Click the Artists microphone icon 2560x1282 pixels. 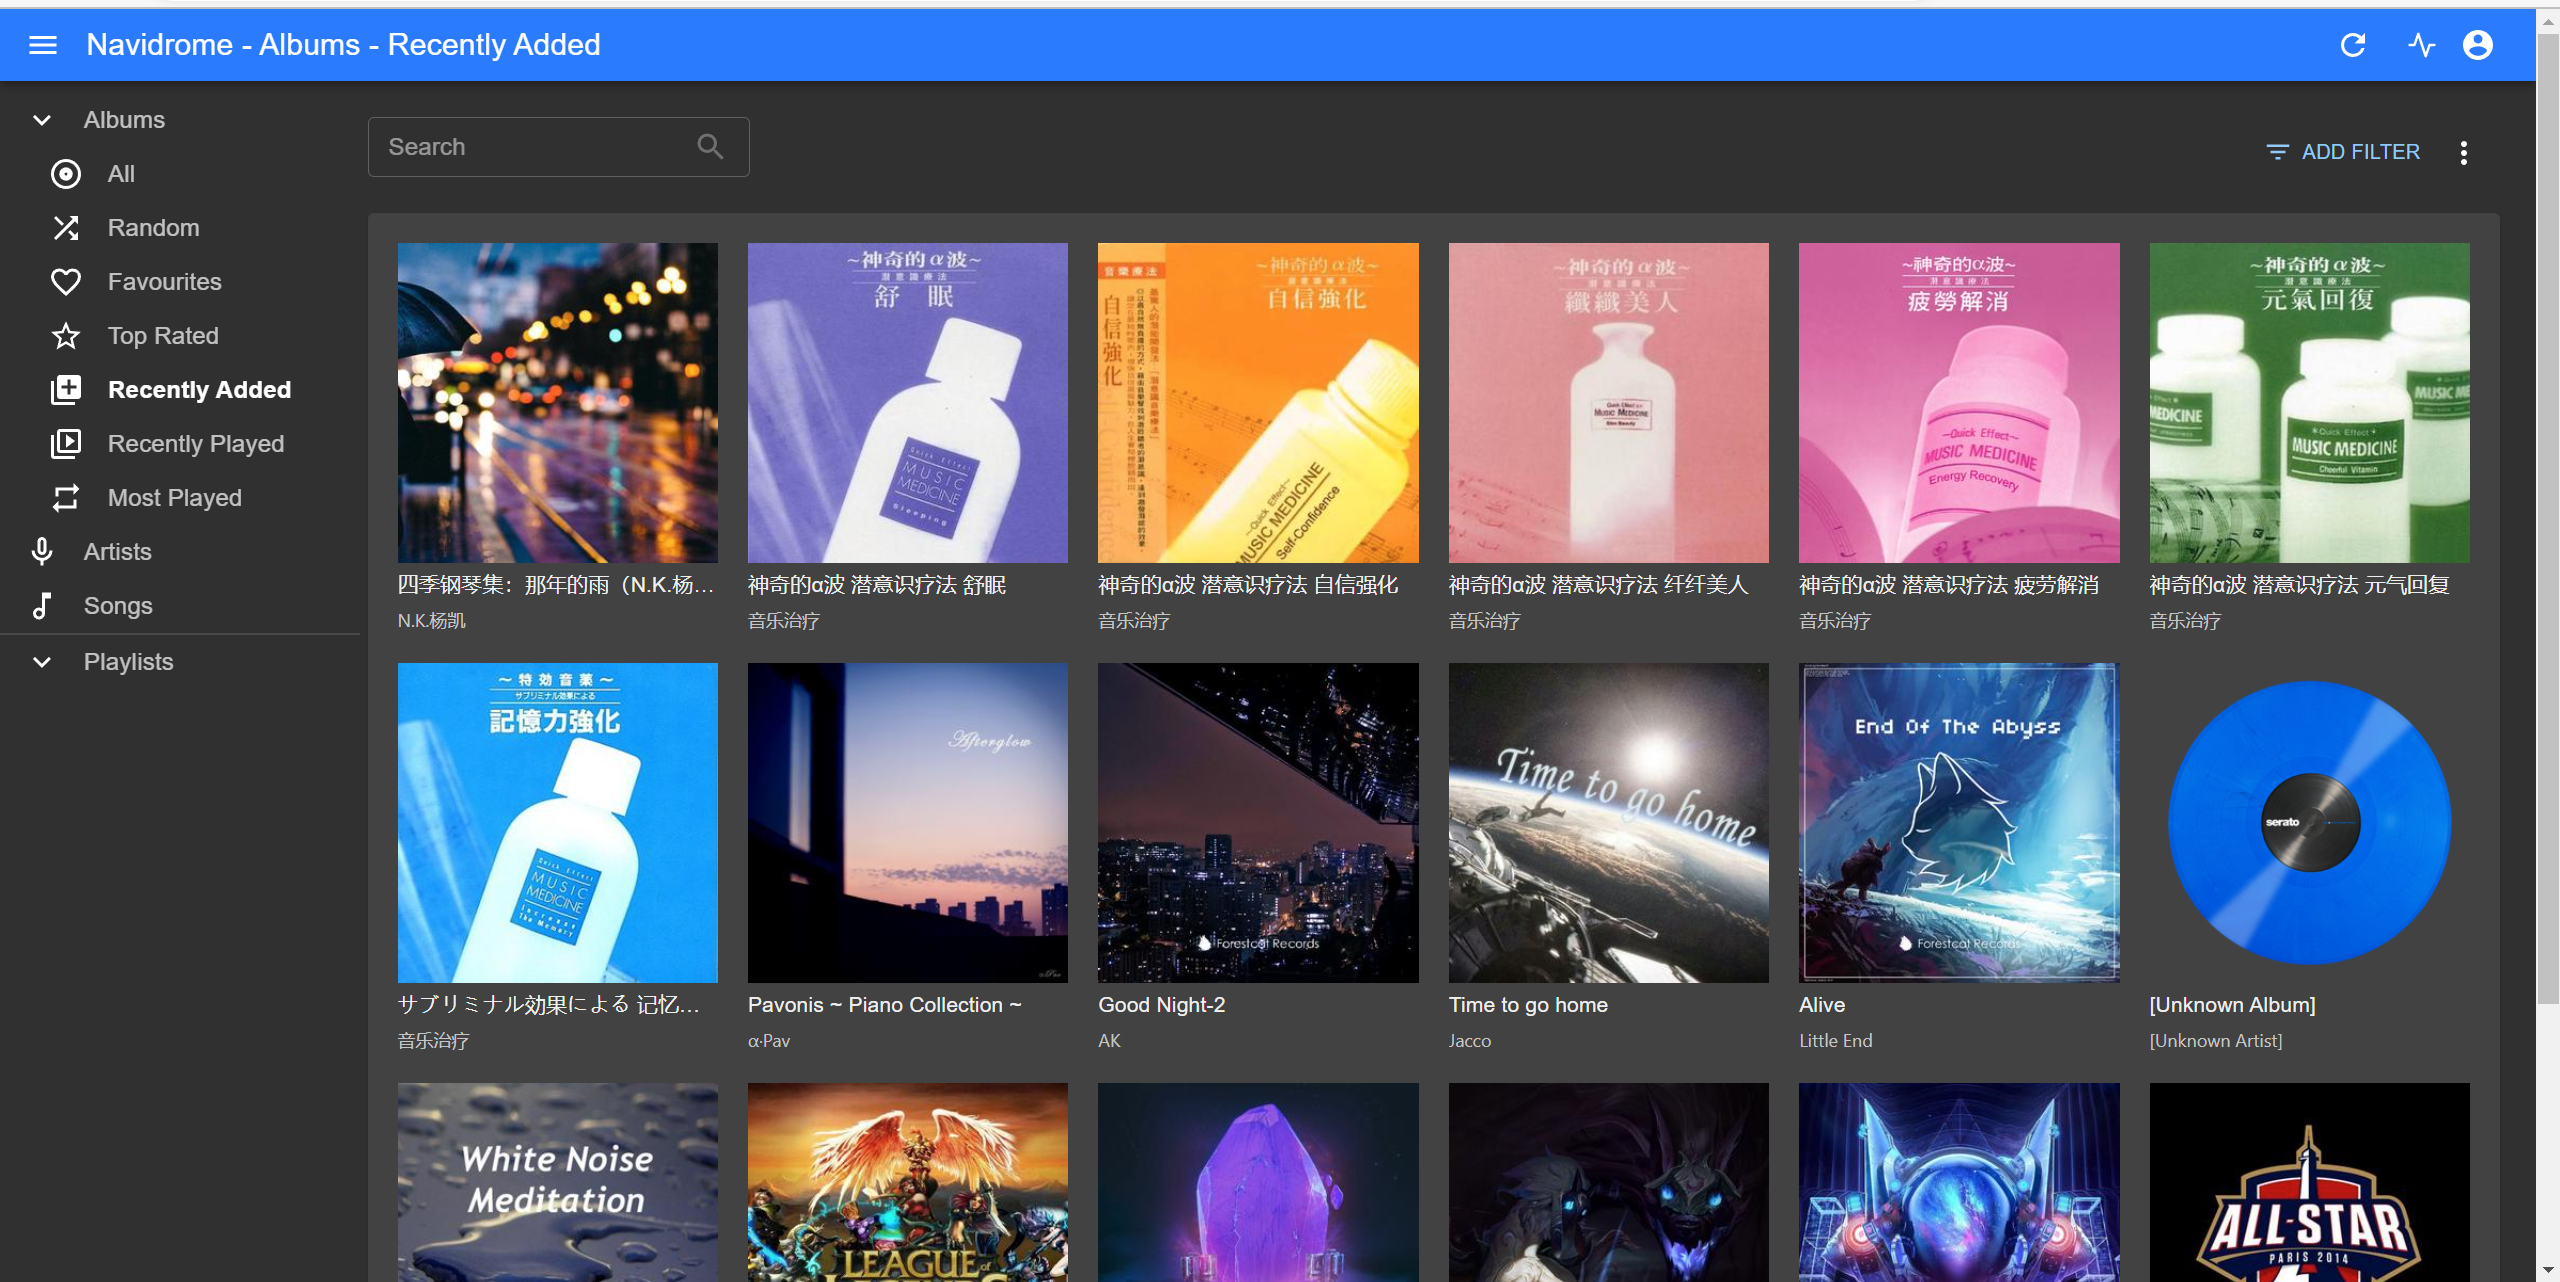click(42, 552)
